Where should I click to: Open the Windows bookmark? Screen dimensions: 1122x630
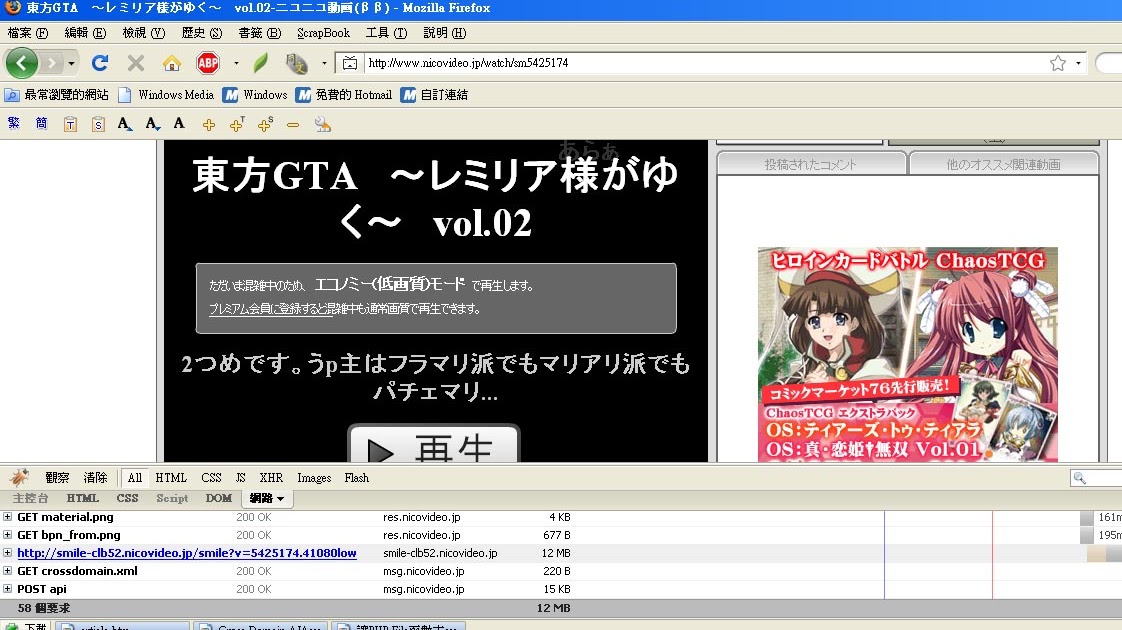click(255, 94)
